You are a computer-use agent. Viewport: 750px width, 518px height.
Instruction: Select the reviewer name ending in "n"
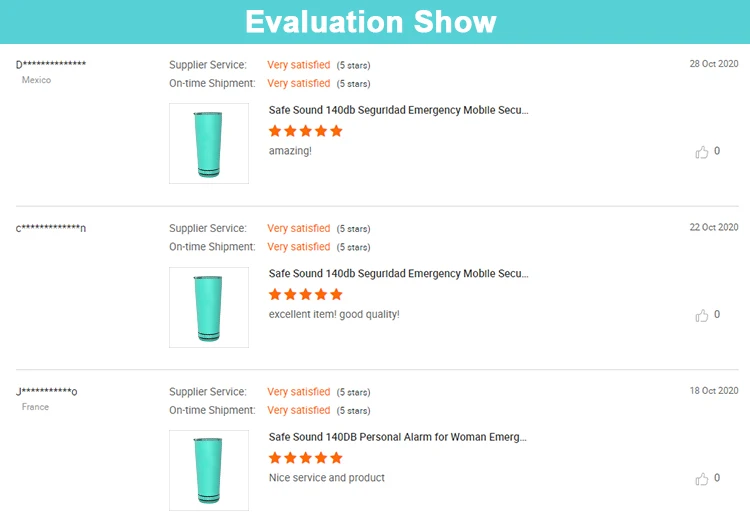[51, 228]
